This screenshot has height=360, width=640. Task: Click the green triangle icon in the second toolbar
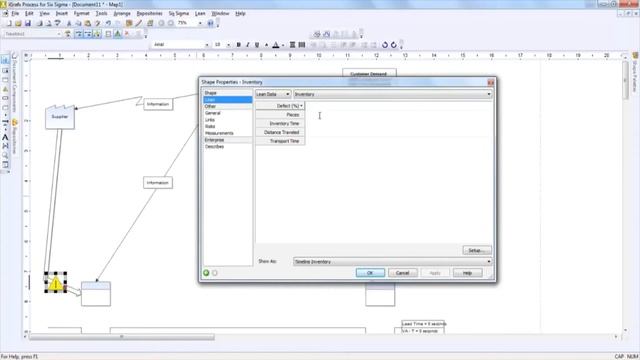click(118, 34)
